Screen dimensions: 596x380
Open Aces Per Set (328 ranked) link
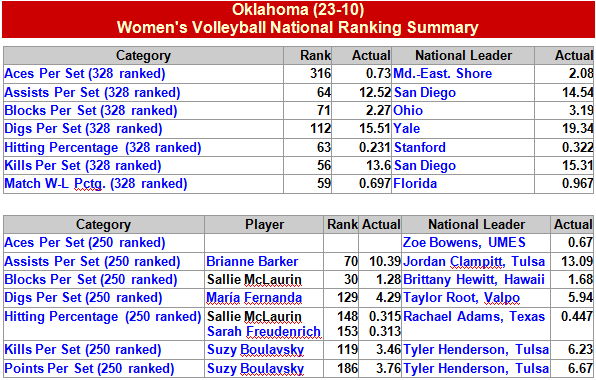[85, 74]
